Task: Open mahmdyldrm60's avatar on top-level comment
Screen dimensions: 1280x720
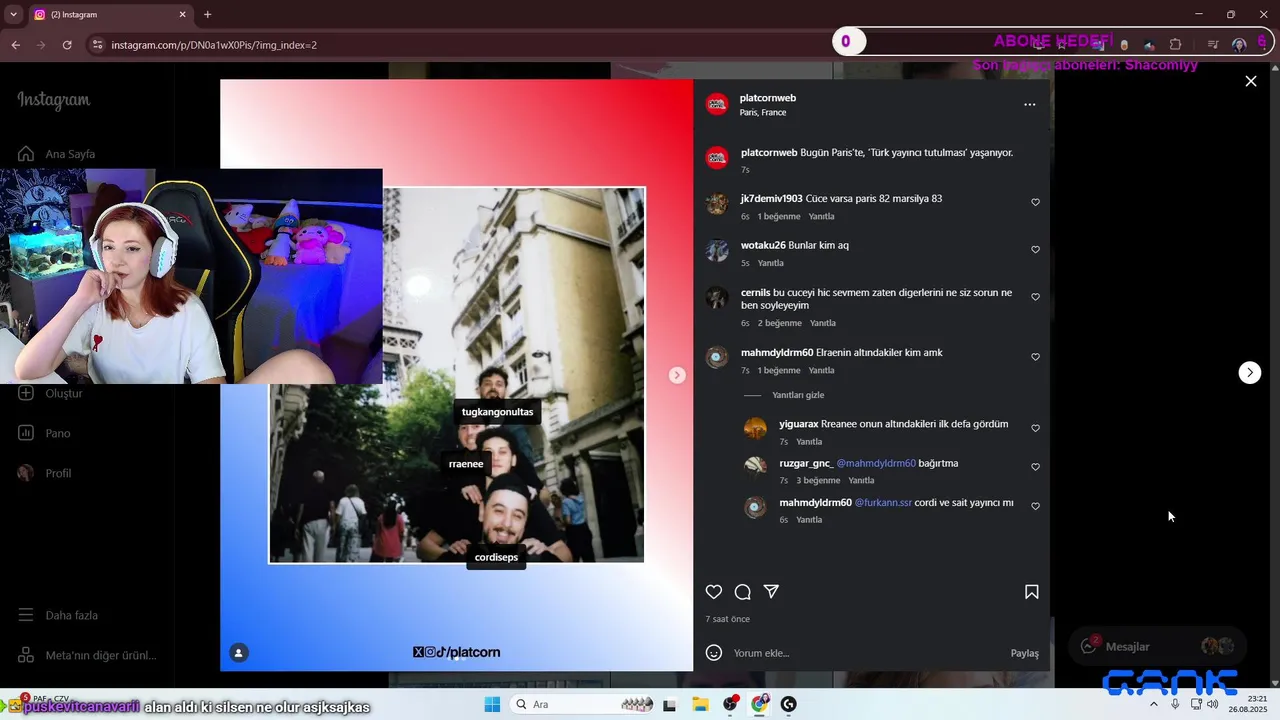Action: tap(717, 357)
